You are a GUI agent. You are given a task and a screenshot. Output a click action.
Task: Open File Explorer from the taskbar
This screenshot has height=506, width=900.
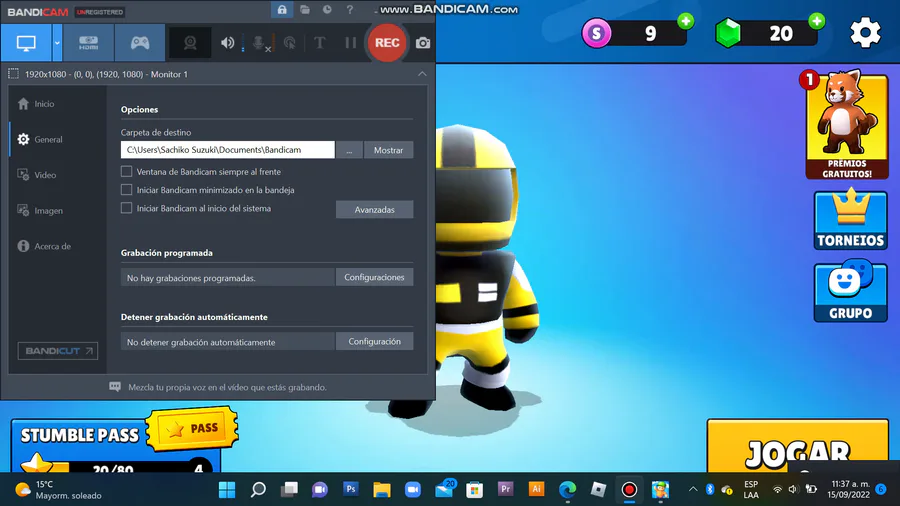click(x=382, y=489)
